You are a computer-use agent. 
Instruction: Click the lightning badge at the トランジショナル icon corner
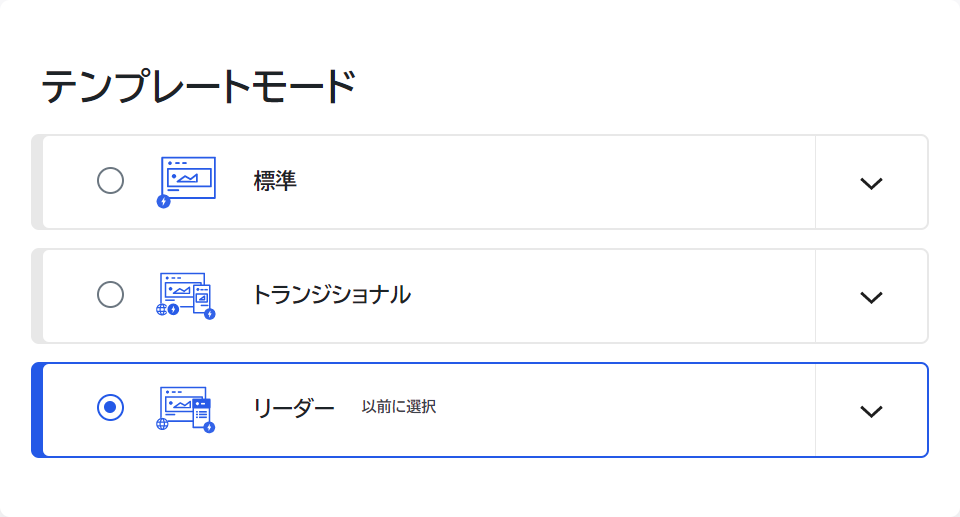[x=209, y=314]
